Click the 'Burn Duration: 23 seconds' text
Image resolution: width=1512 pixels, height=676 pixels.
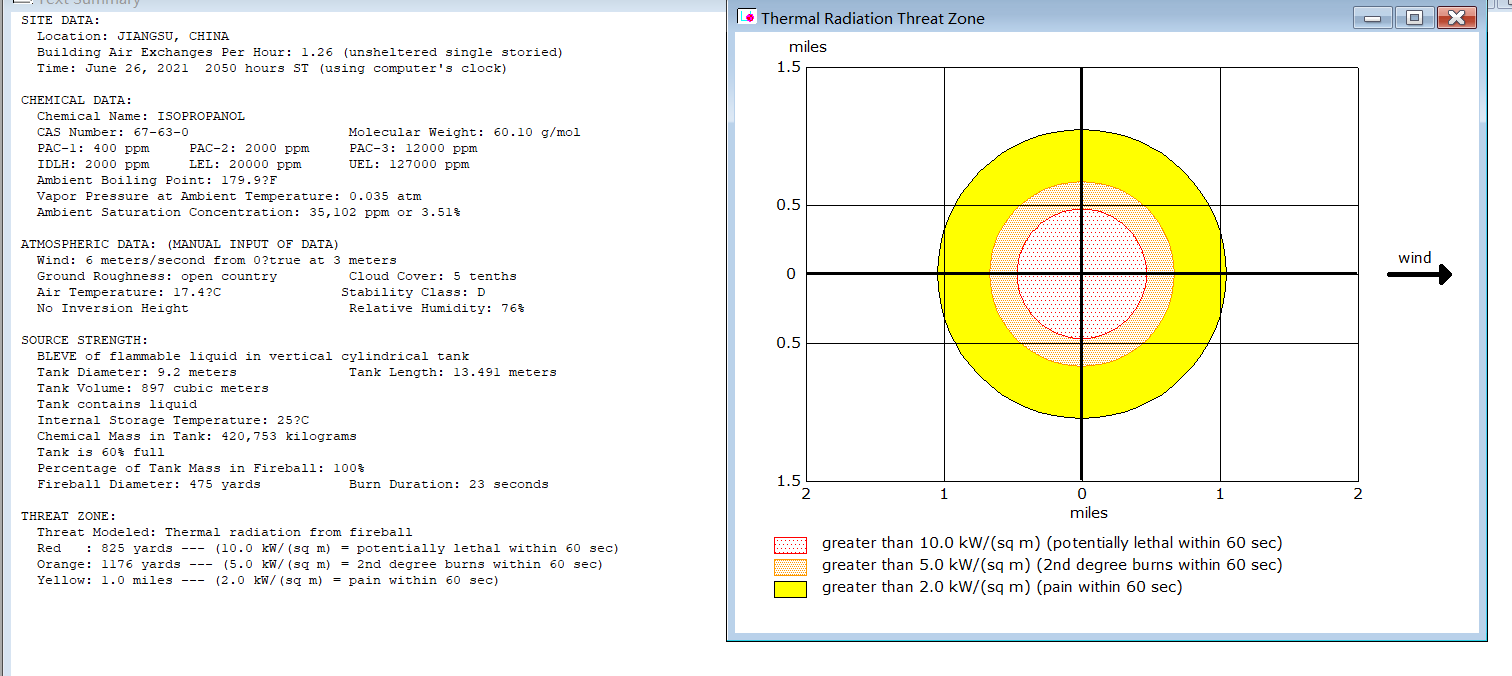pos(449,484)
